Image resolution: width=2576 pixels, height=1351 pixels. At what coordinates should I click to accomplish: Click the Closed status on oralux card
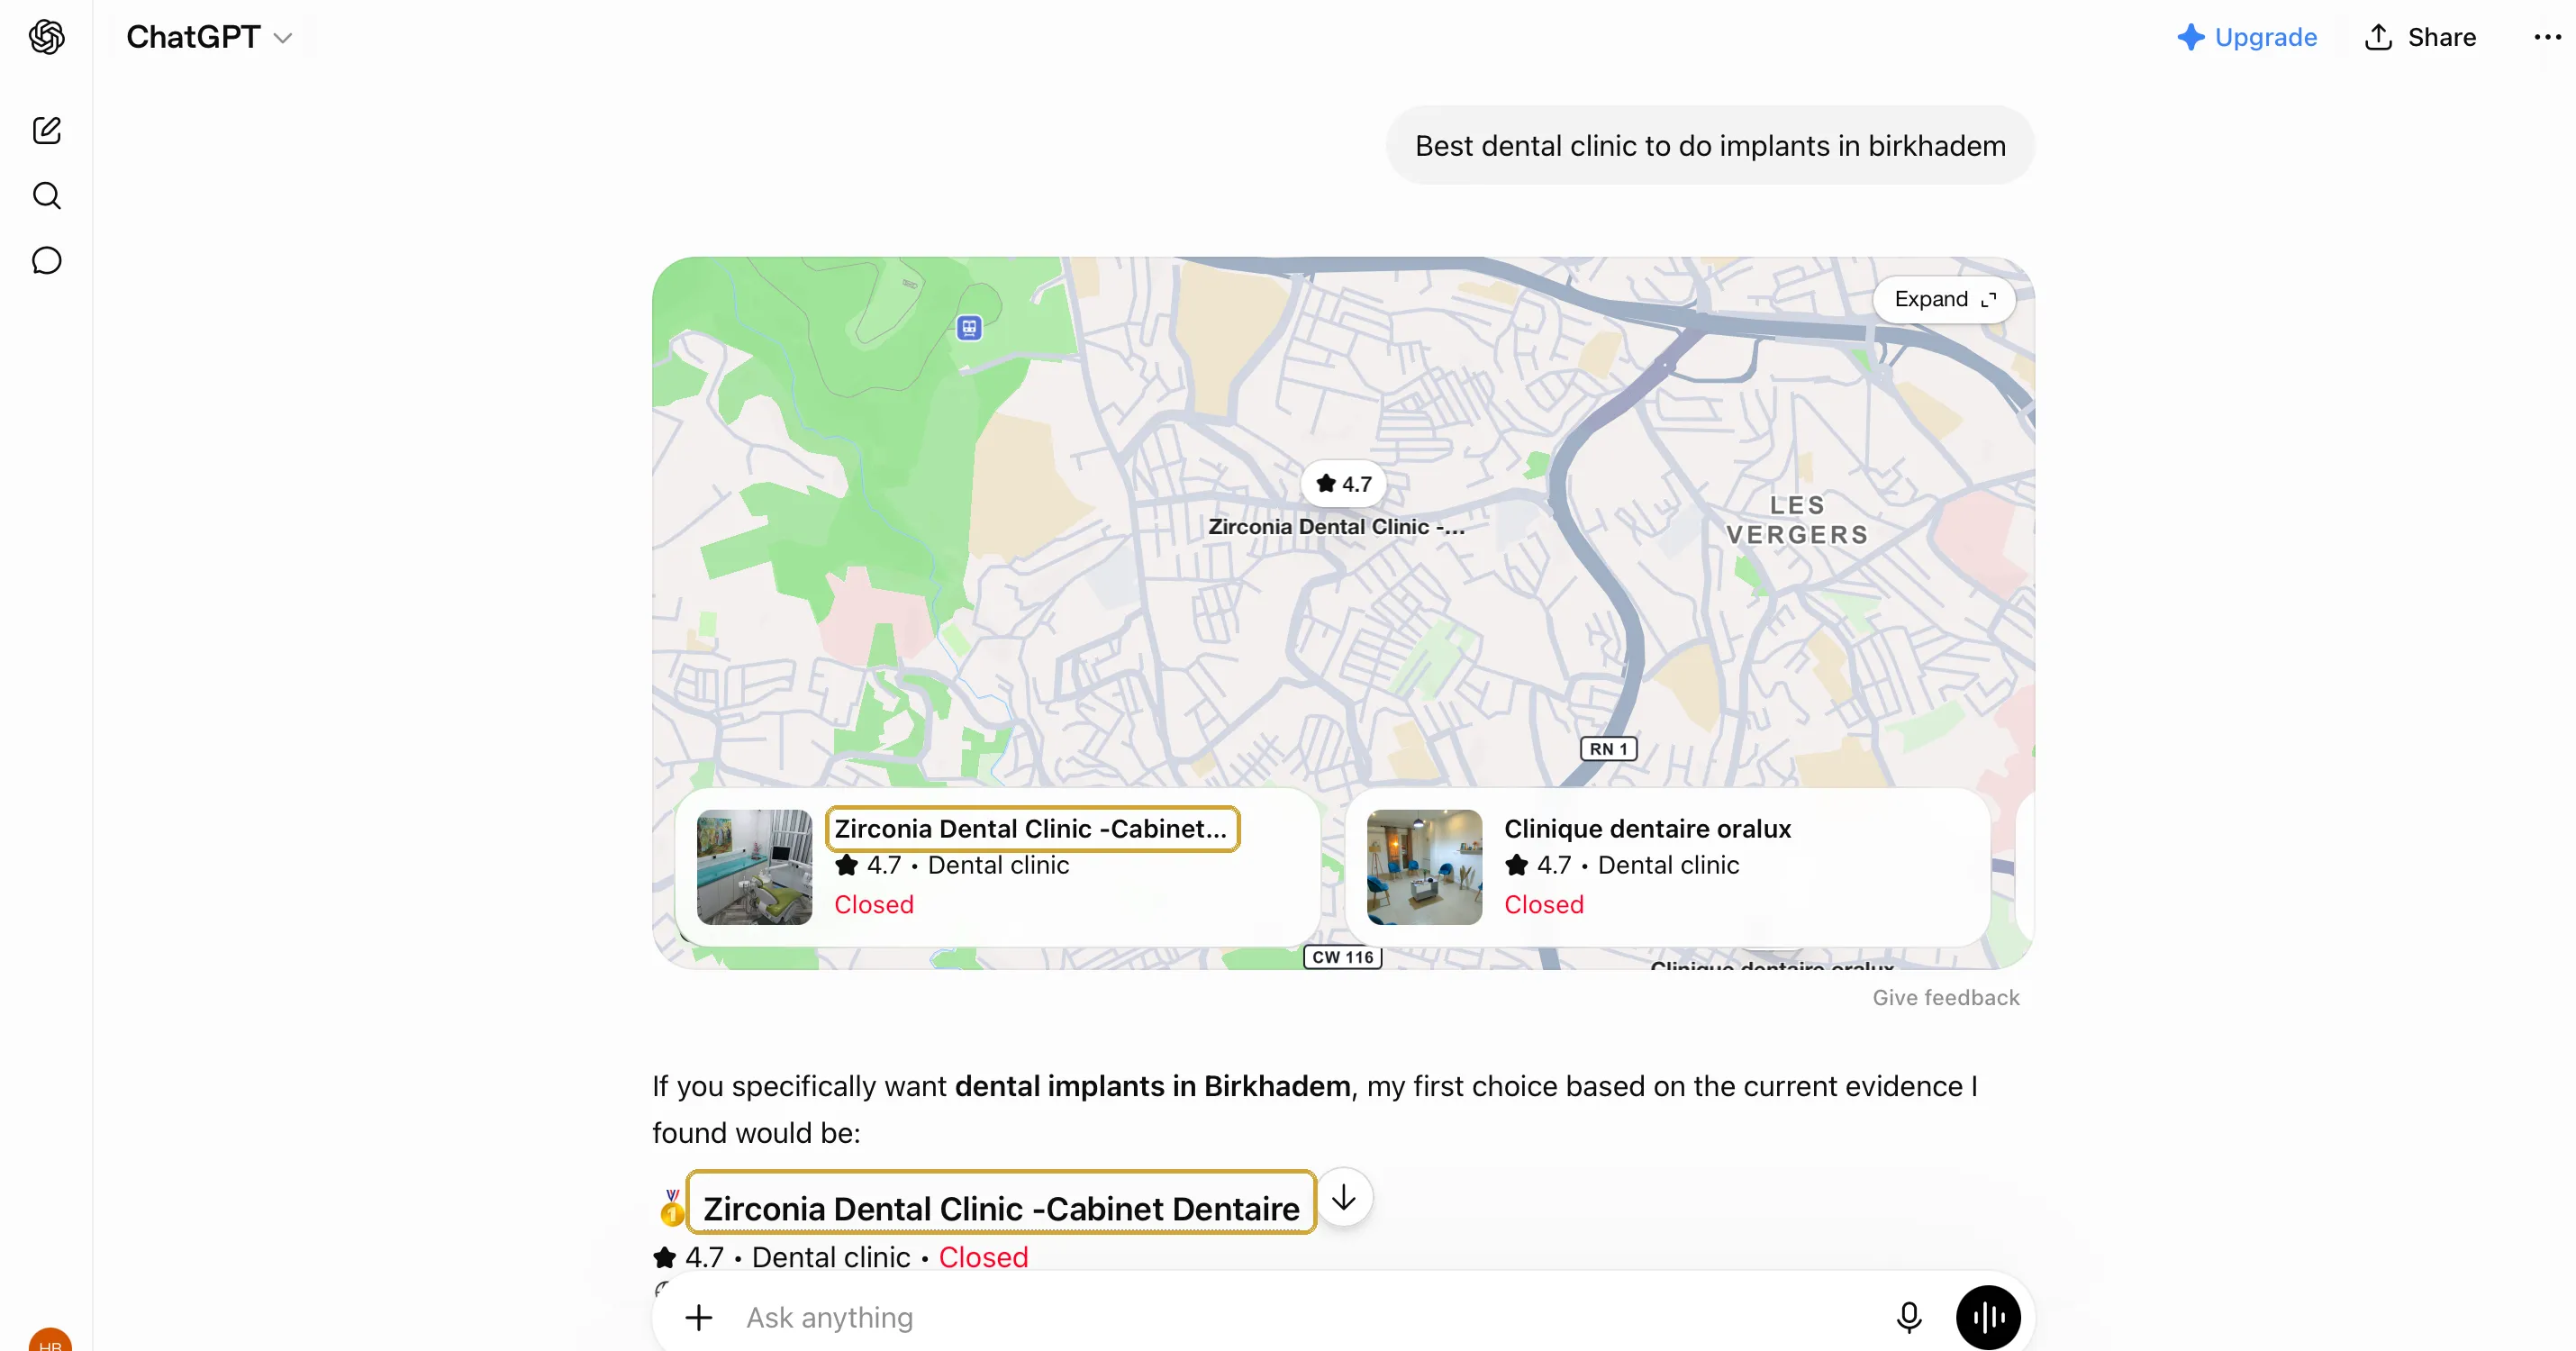[x=1544, y=904]
